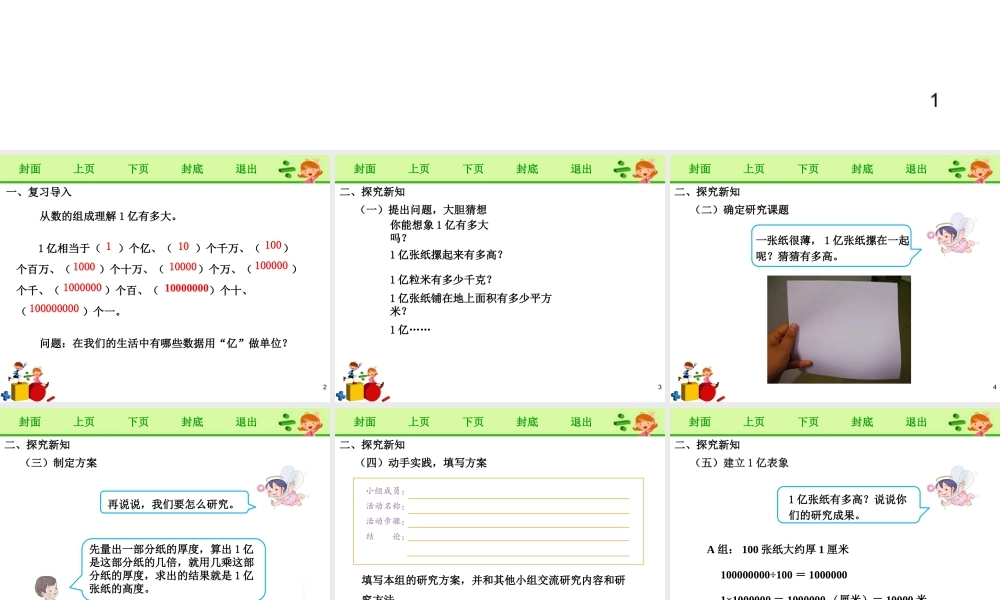Click the speech bubble asking 1亿张纸有多高
Screen dimensions: 1000x600
coord(850,505)
